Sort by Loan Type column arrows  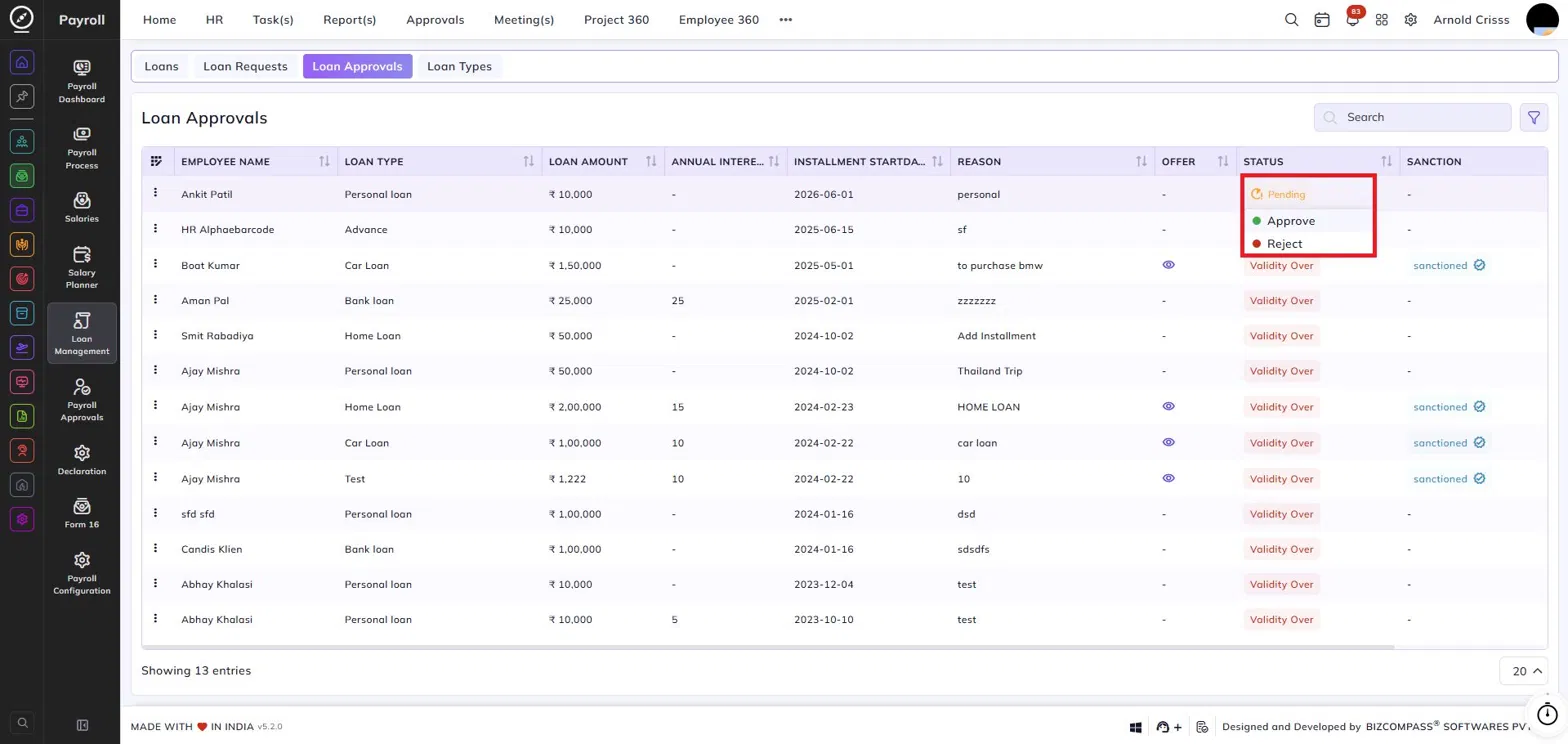(528, 162)
